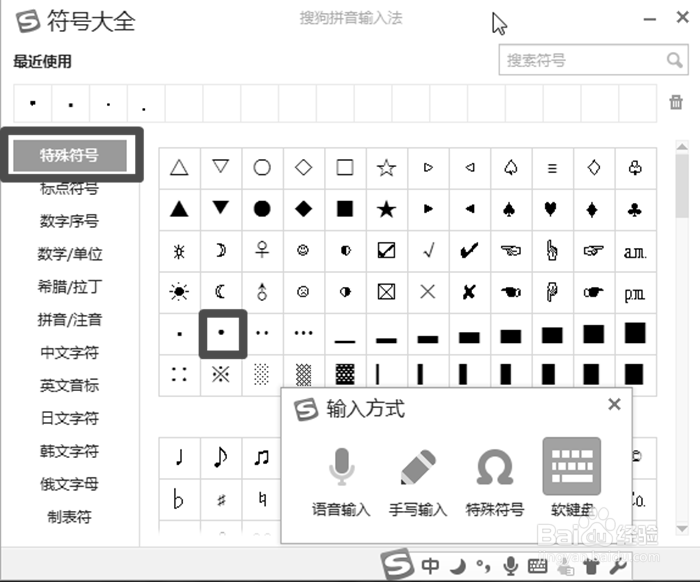This screenshot has width=700, height=582.
Task: Click the symbol grid scrollbar thumb
Action: click(682, 185)
